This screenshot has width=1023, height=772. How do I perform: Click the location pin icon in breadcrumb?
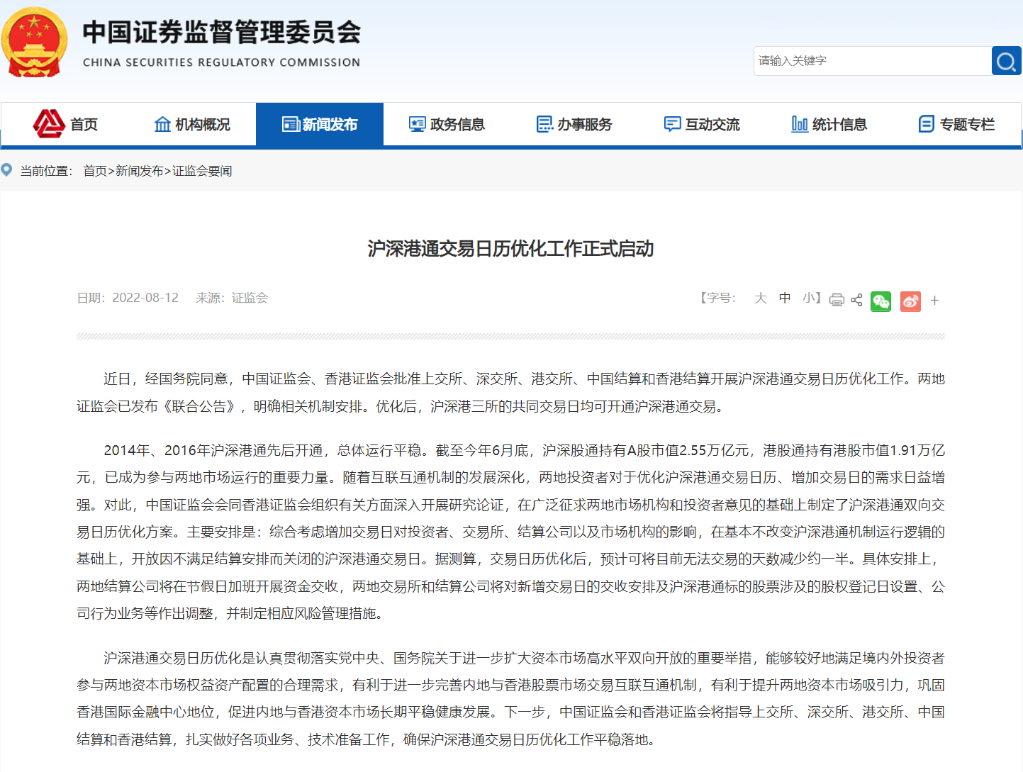8,171
